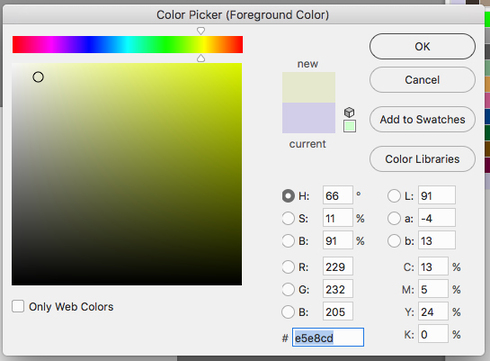
Task: Click the brightness field showing 91 percent
Action: pos(338,241)
